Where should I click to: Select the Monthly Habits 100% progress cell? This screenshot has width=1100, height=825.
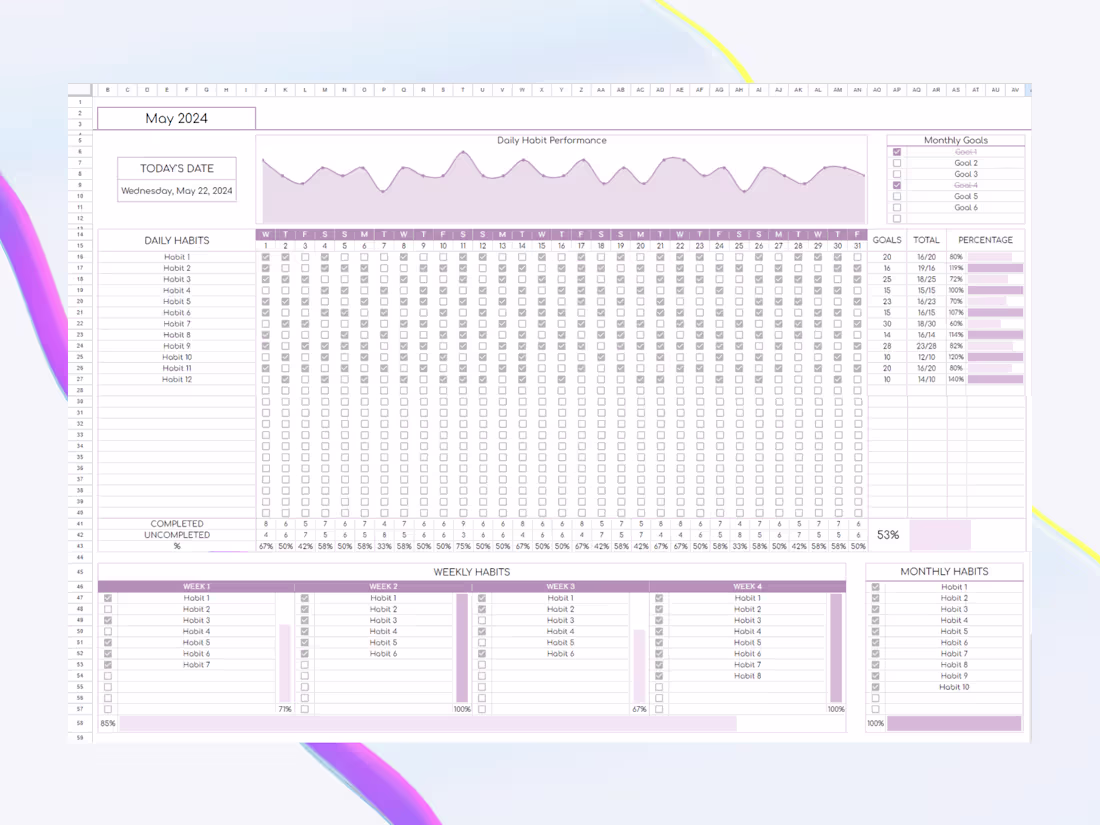[x=874, y=722]
